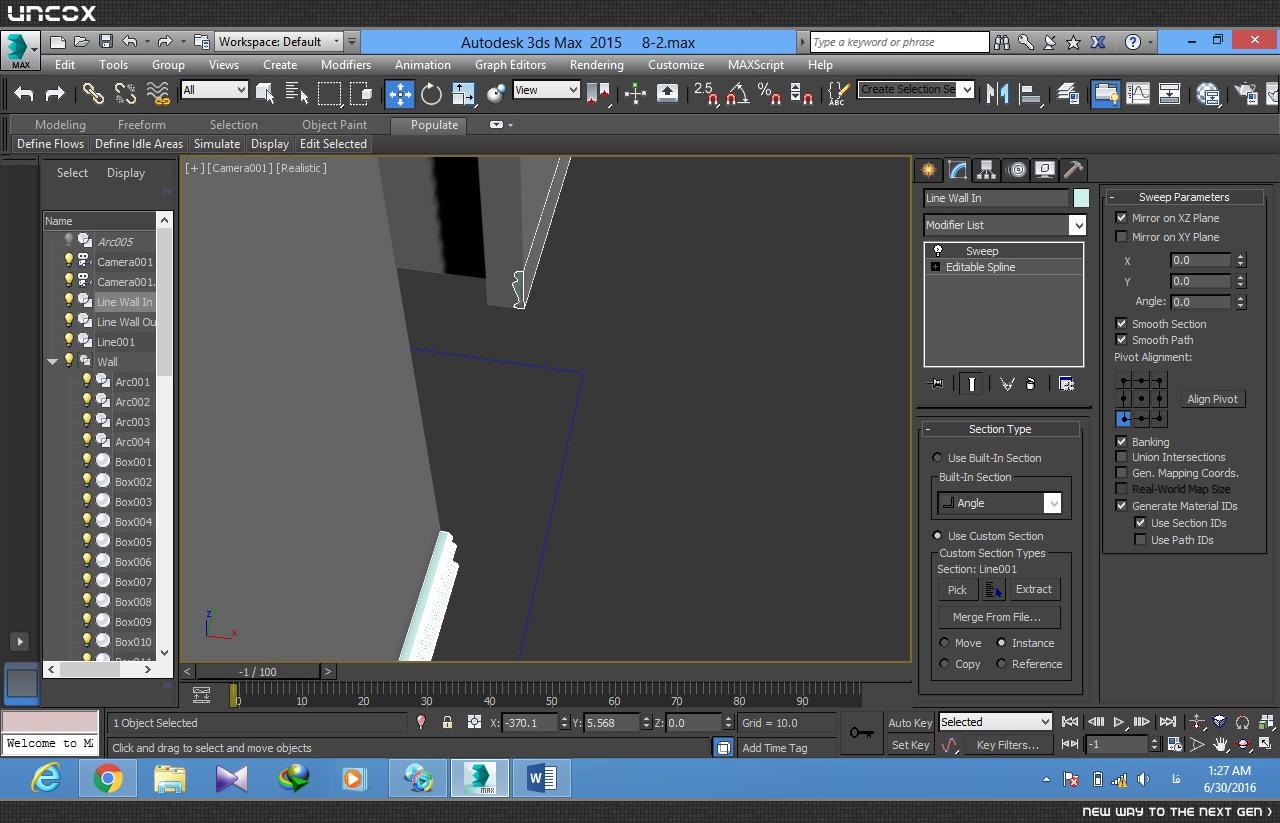
Task: Choose the Rectangular Selection Region tool
Action: point(329,94)
